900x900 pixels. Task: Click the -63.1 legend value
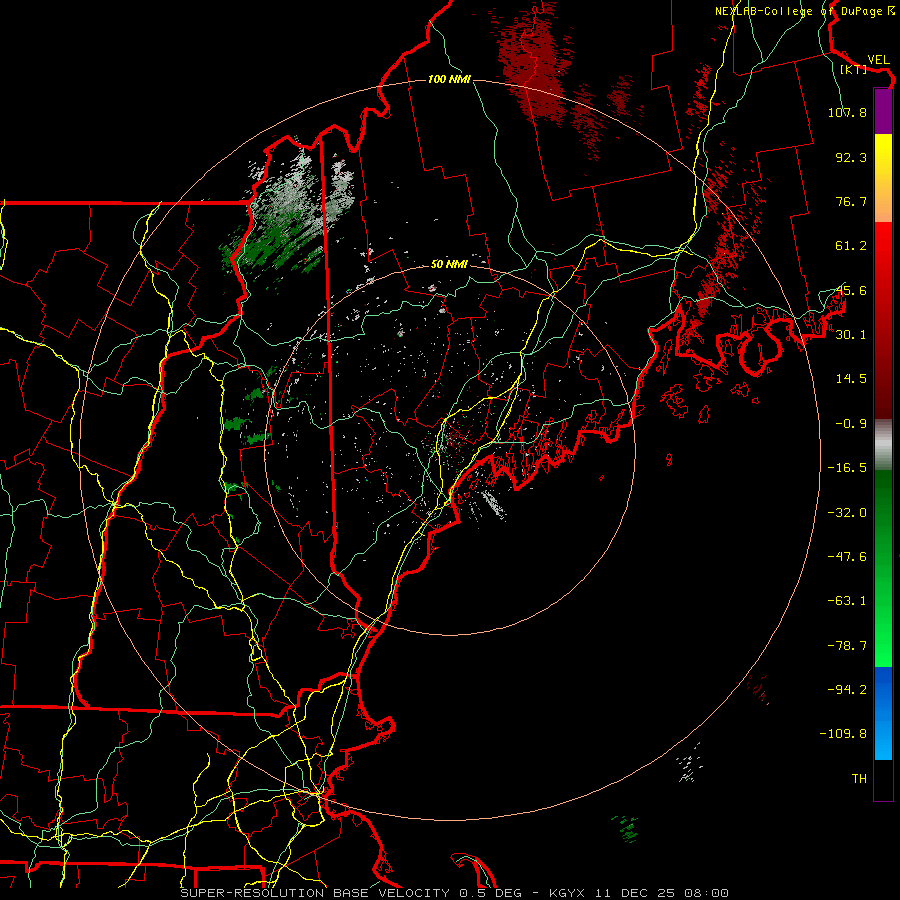point(847,601)
